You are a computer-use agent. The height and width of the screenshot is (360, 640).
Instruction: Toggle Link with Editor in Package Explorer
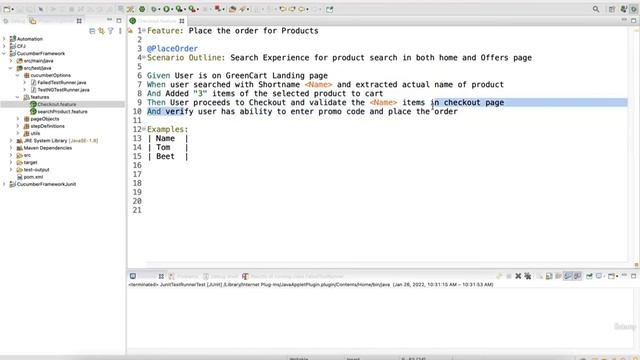click(x=101, y=31)
